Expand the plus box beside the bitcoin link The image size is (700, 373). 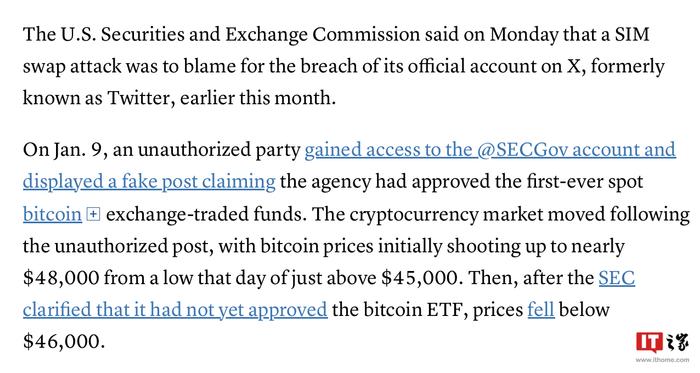(x=93, y=215)
